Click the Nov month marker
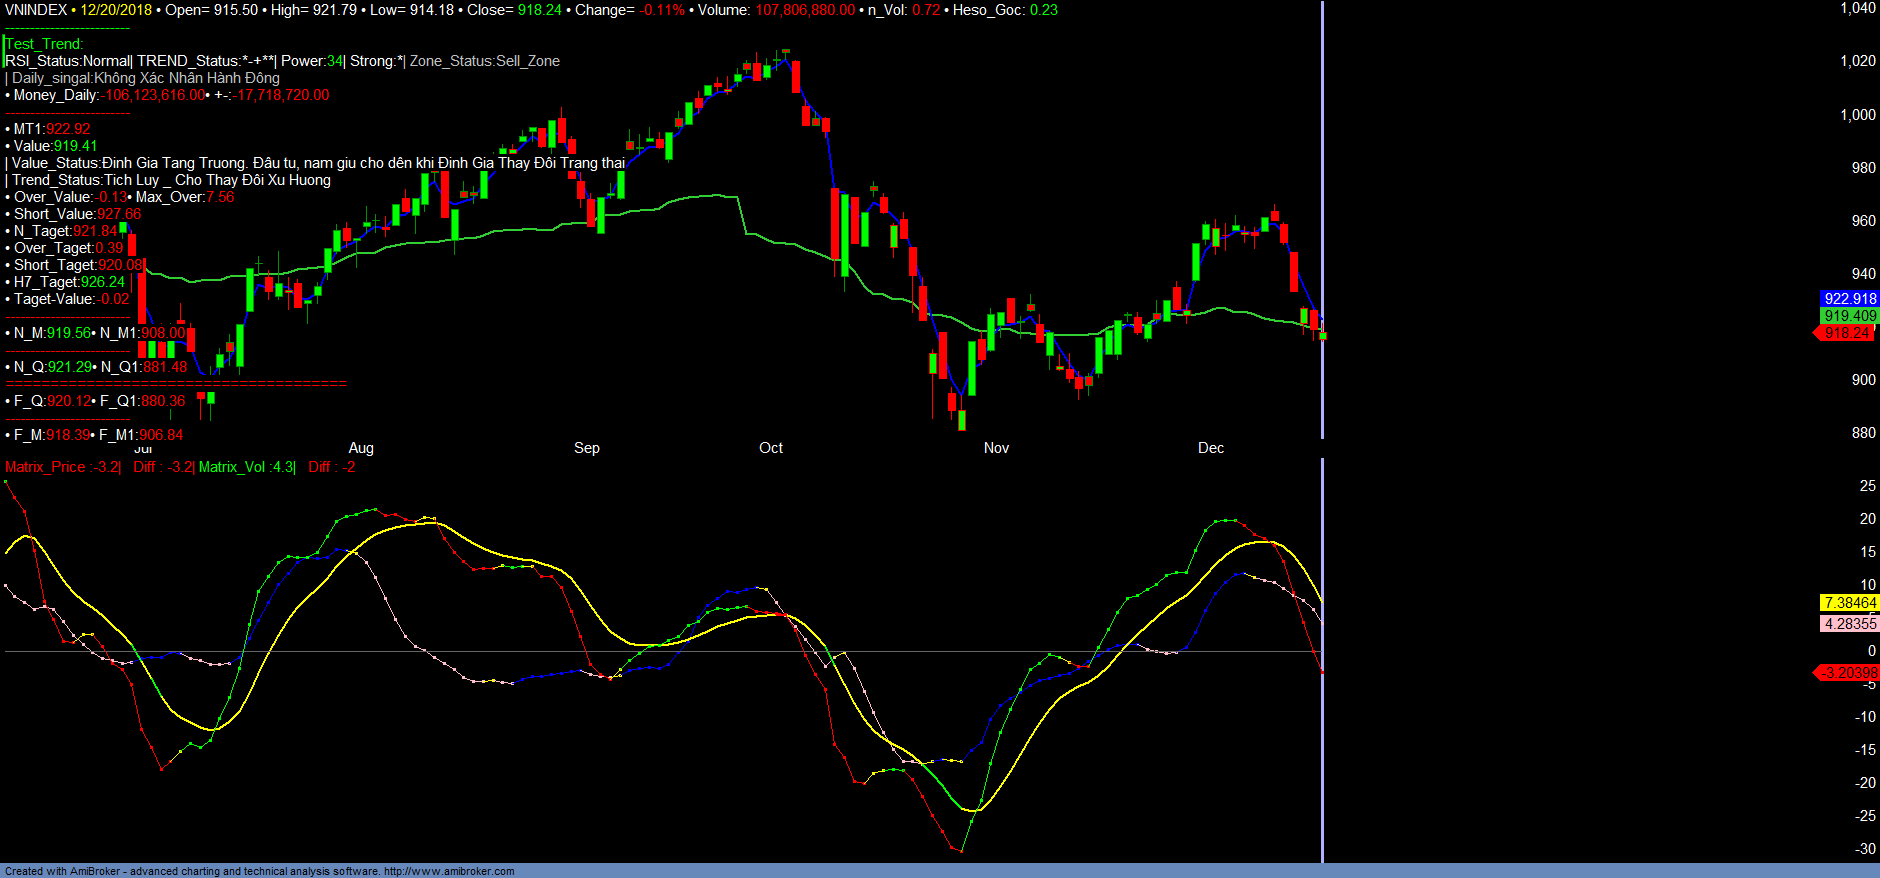Image resolution: width=1880 pixels, height=878 pixels. [x=996, y=448]
